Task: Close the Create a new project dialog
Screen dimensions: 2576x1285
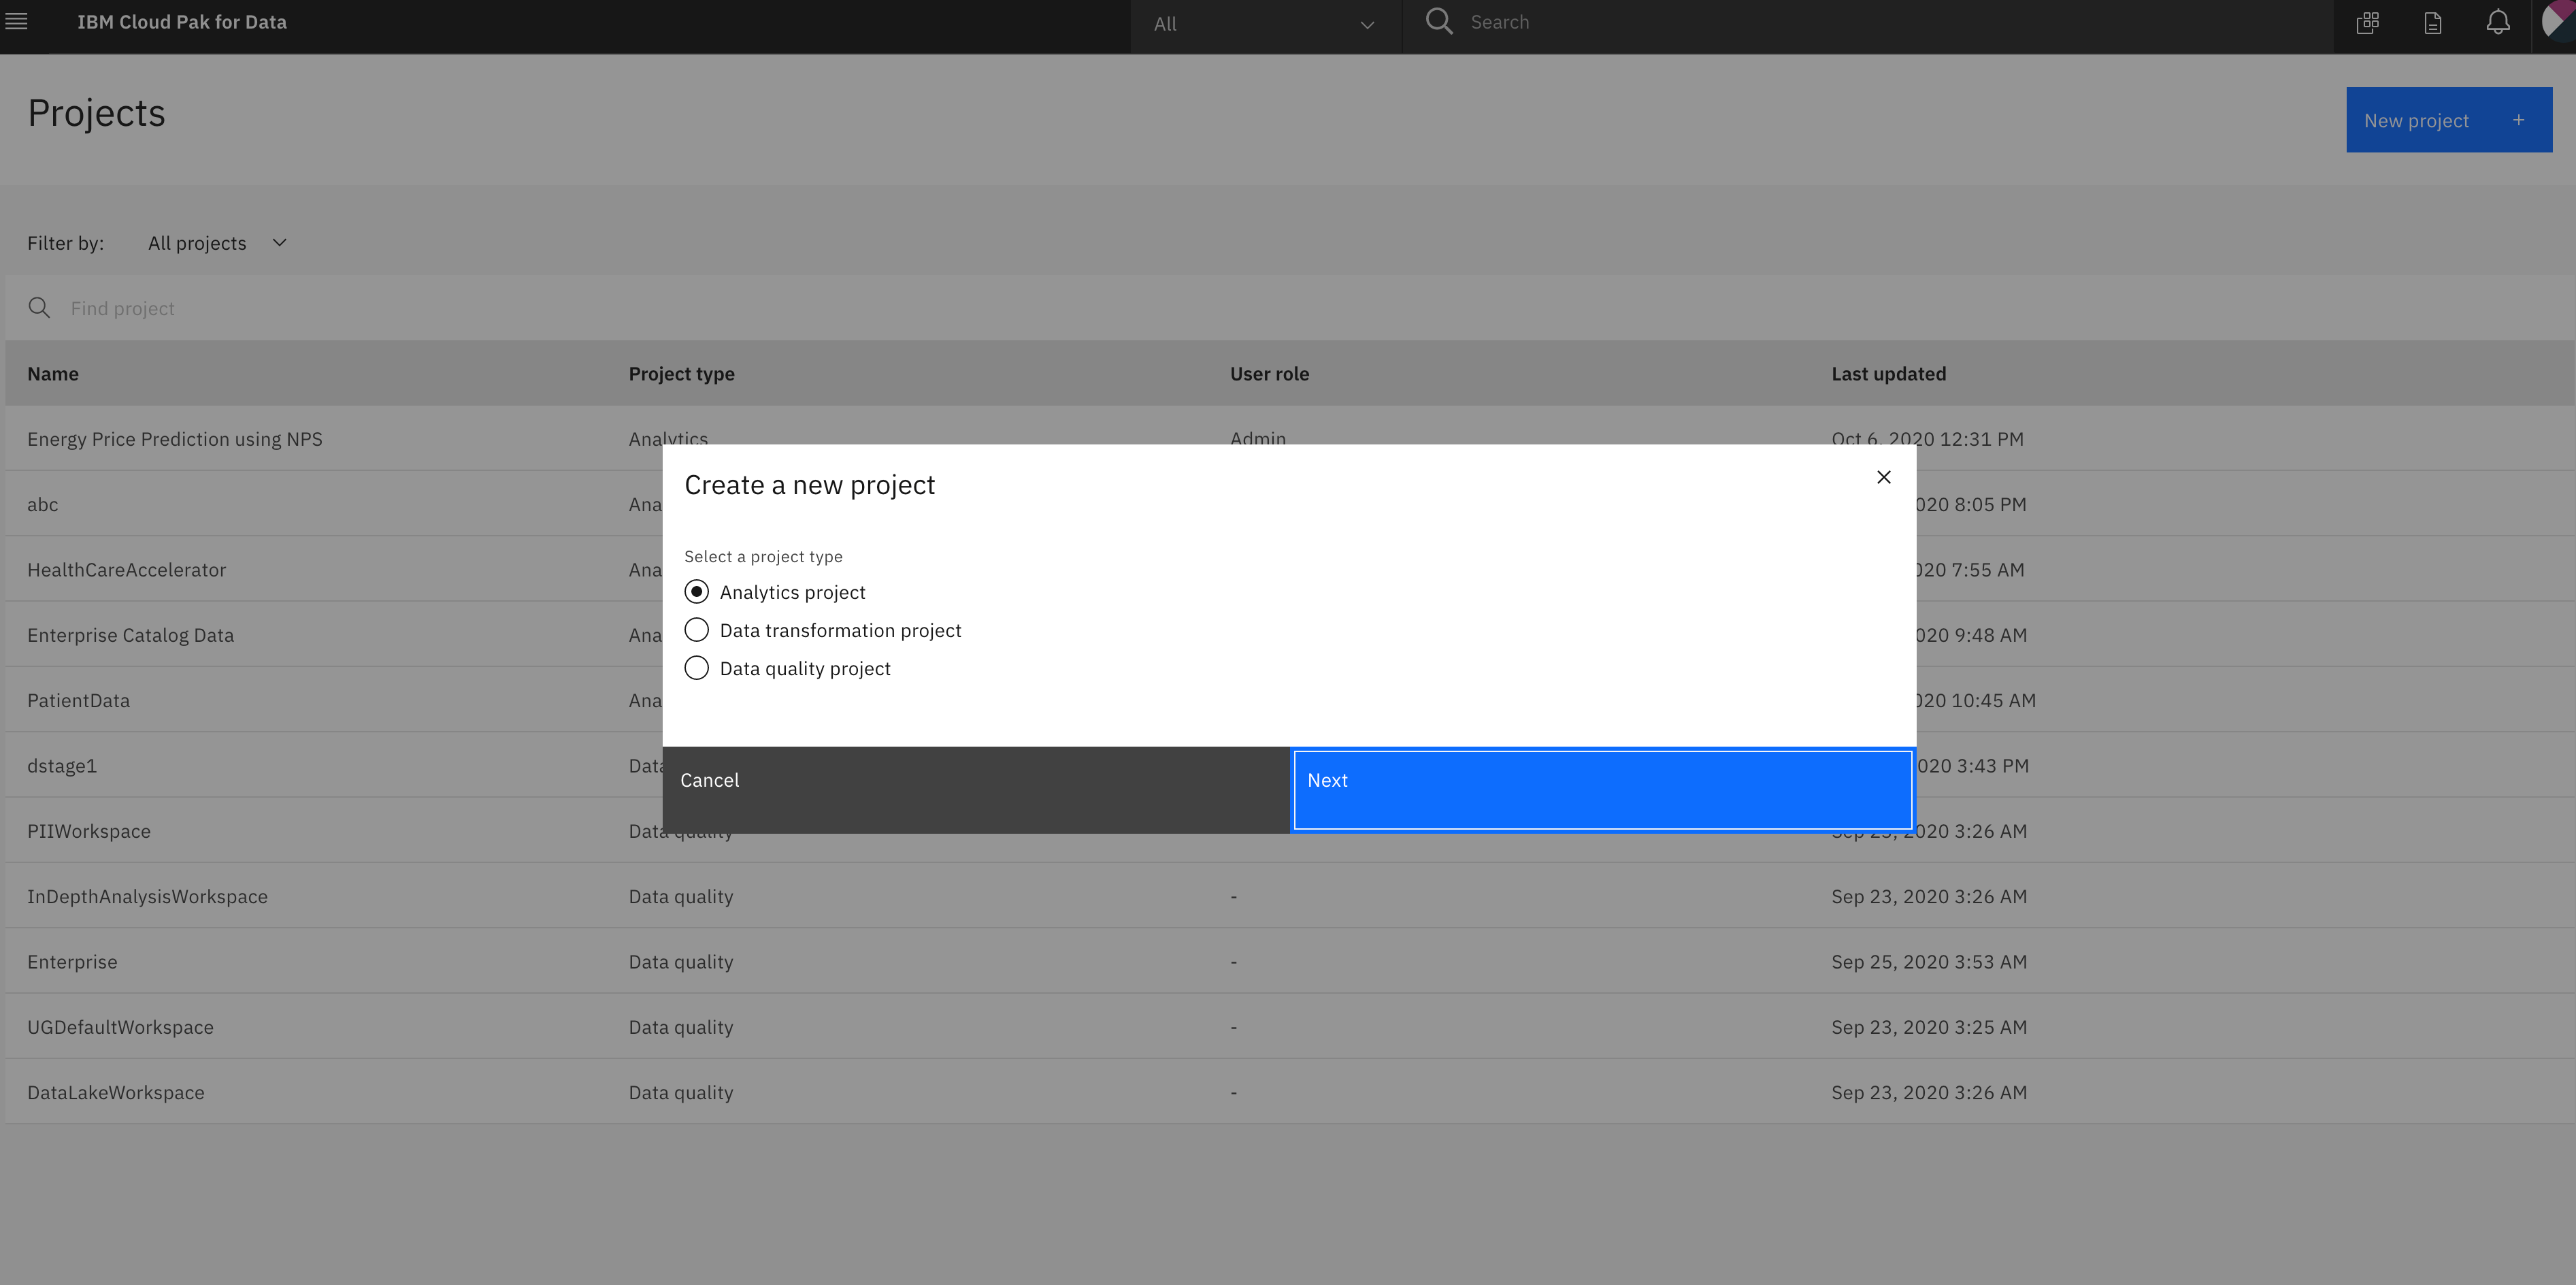Action: click(1883, 477)
